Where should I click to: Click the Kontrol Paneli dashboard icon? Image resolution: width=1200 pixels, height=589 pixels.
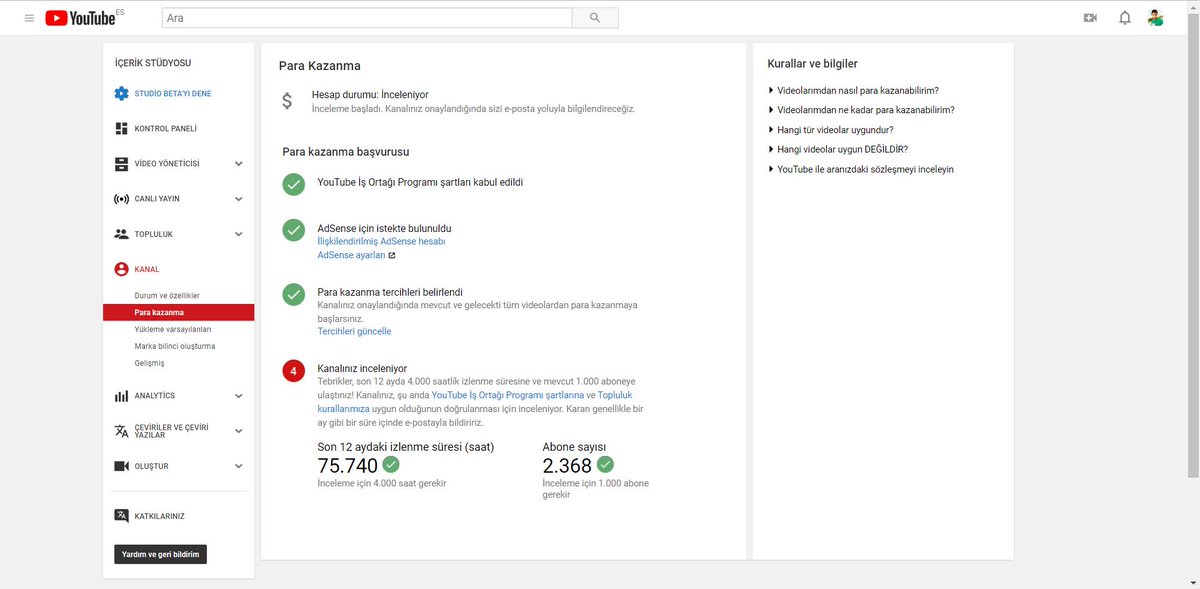pyautogui.click(x=121, y=129)
